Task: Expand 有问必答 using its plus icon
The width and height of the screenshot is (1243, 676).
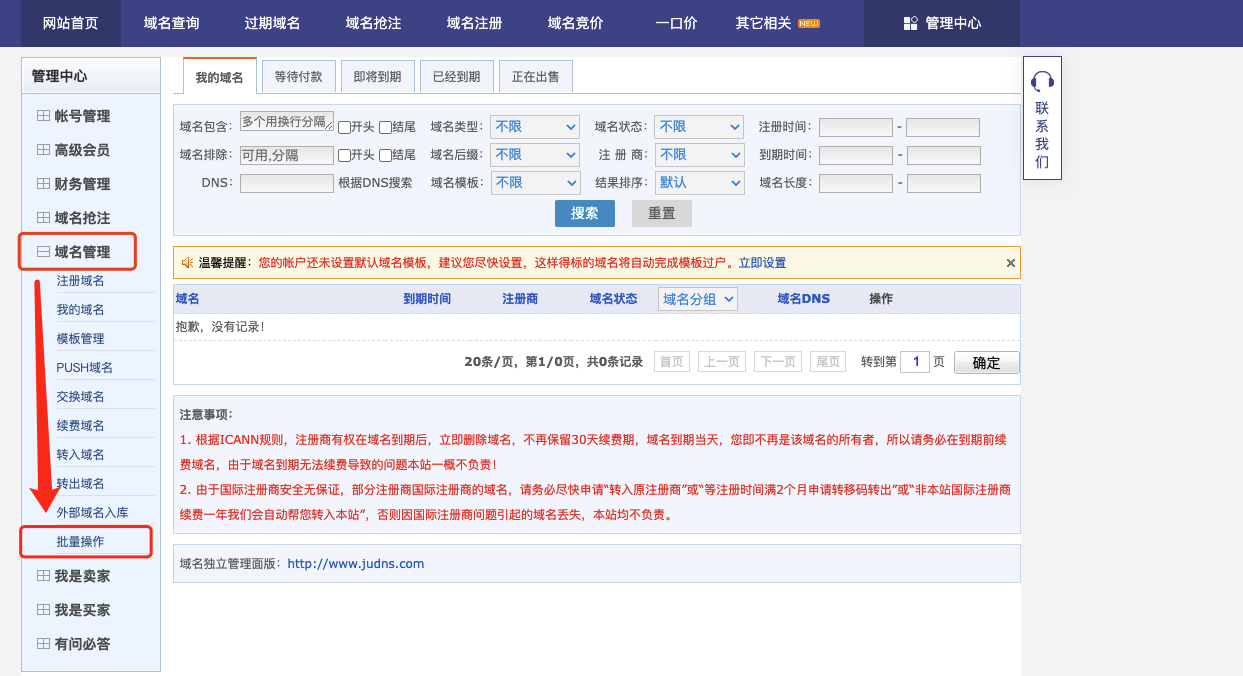Action: click(x=43, y=644)
